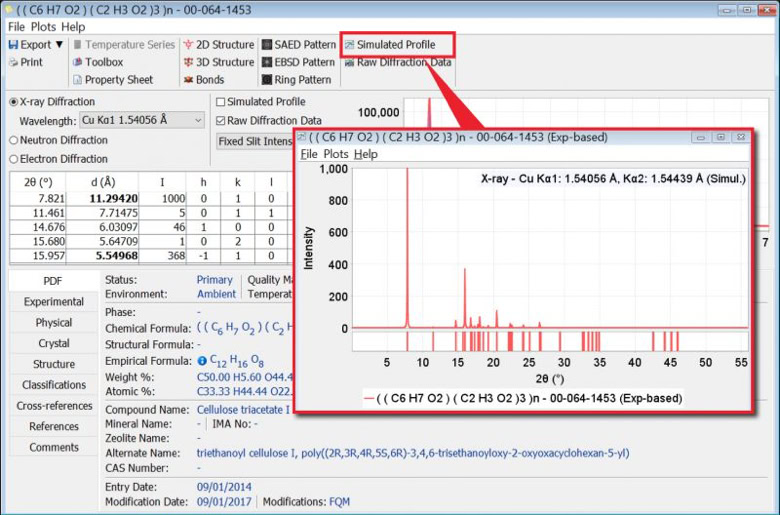780x515 pixels.
Task: Open the Fixed Slit Intensity dropdown
Action: pos(255,141)
